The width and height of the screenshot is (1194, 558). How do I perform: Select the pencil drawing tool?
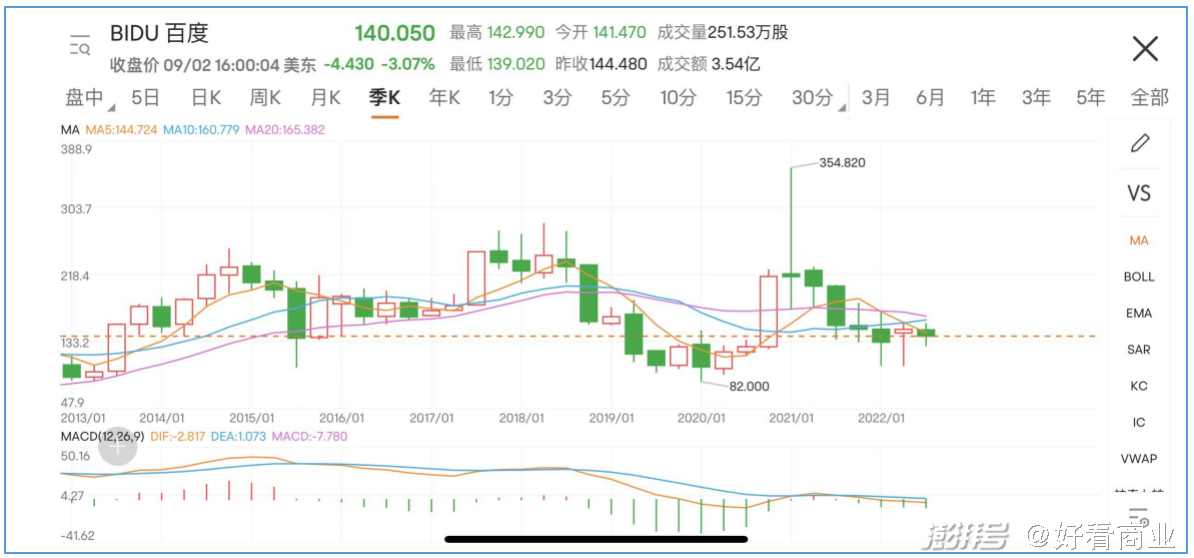pyautogui.click(x=1139, y=143)
